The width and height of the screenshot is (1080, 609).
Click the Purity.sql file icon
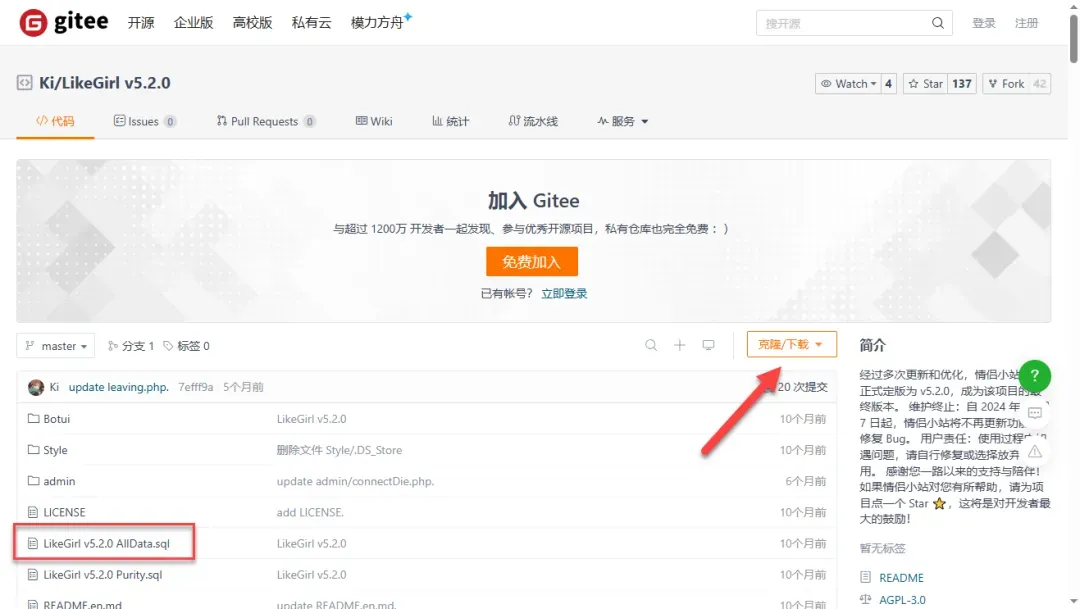(32, 575)
